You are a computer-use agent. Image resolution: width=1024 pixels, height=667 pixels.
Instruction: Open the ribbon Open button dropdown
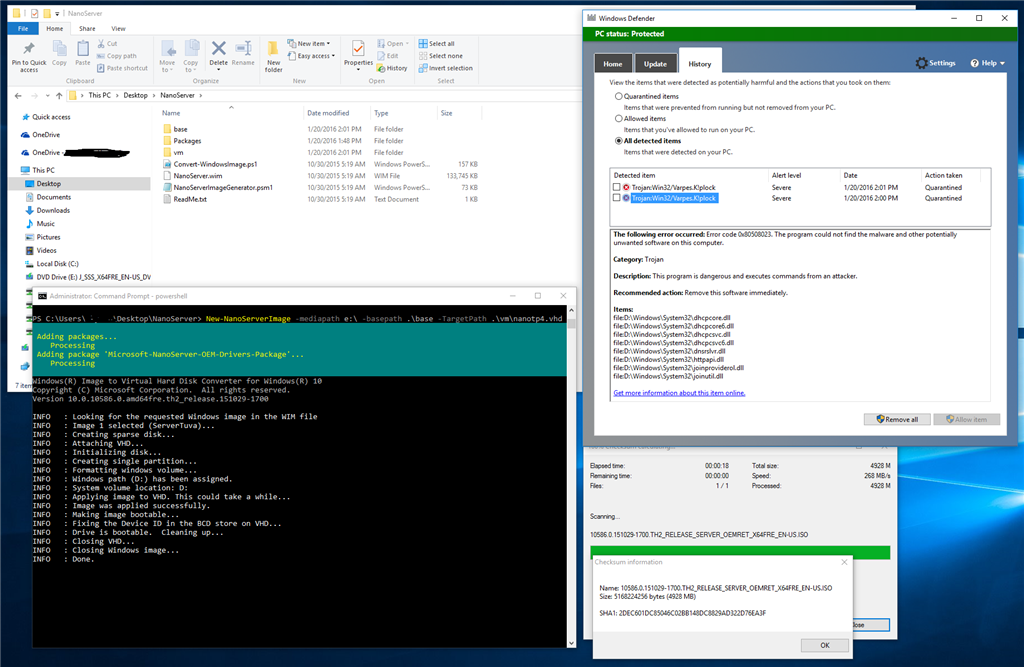point(393,44)
